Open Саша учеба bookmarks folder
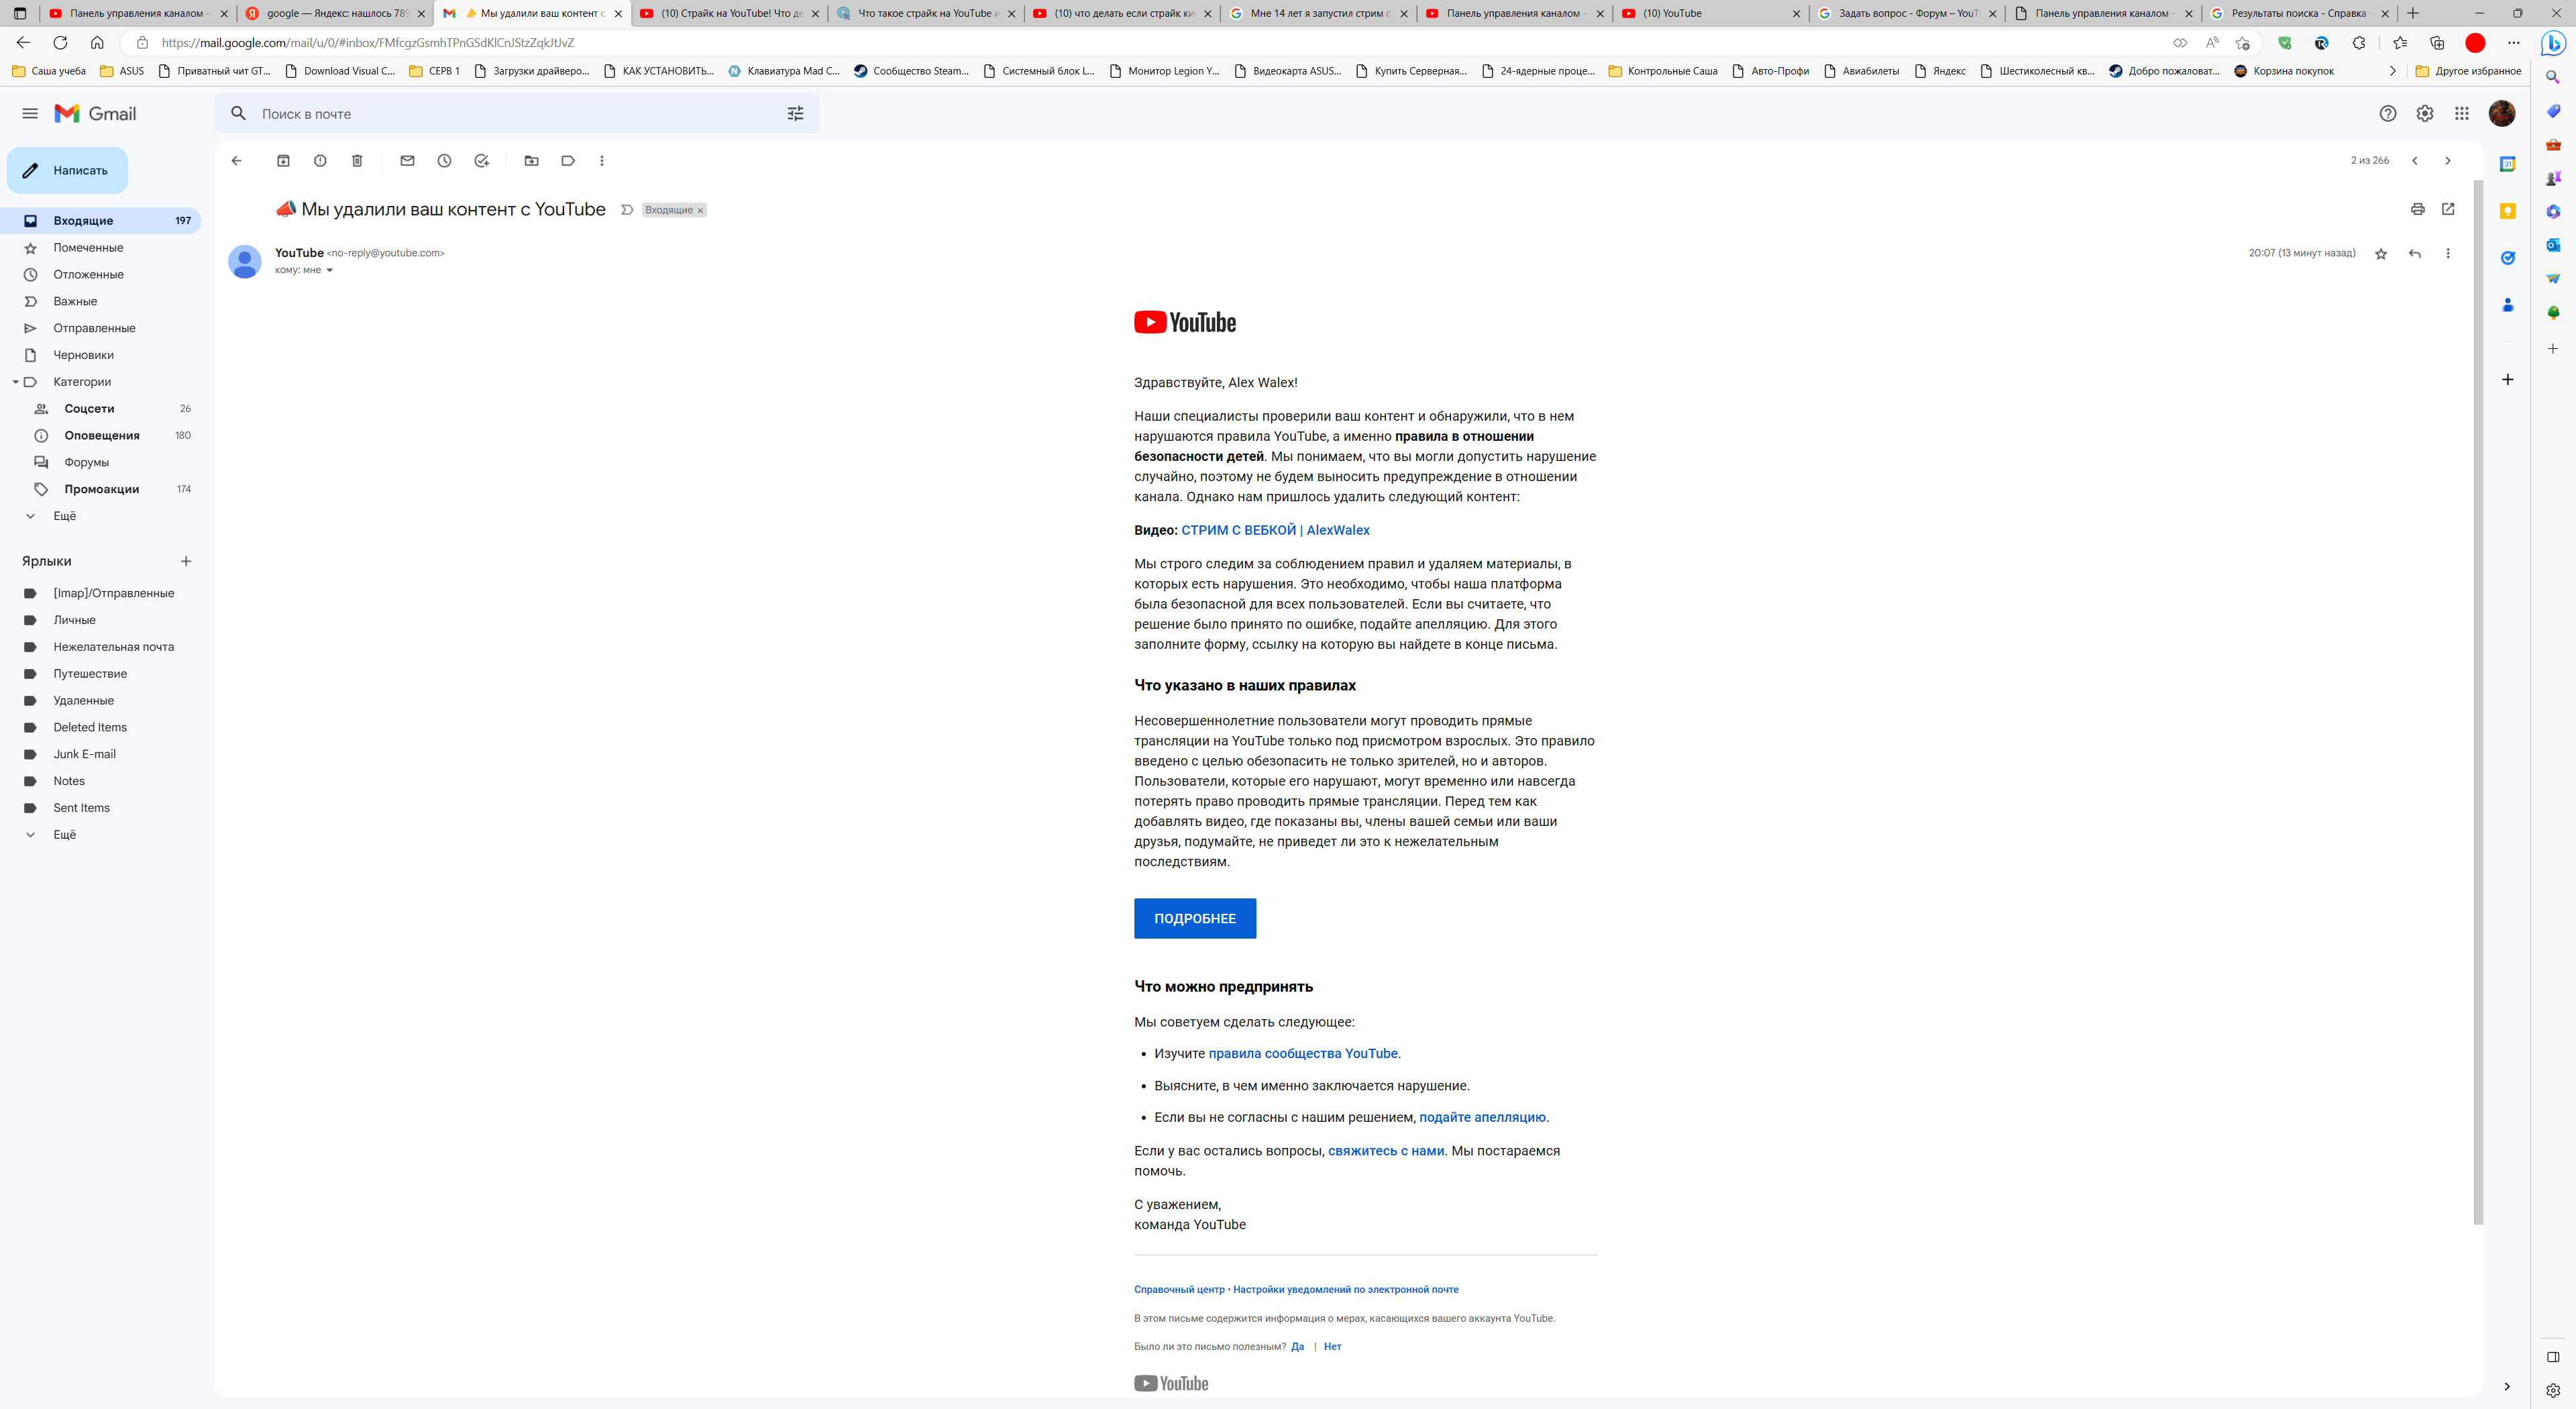2576x1409 pixels. 49,71
